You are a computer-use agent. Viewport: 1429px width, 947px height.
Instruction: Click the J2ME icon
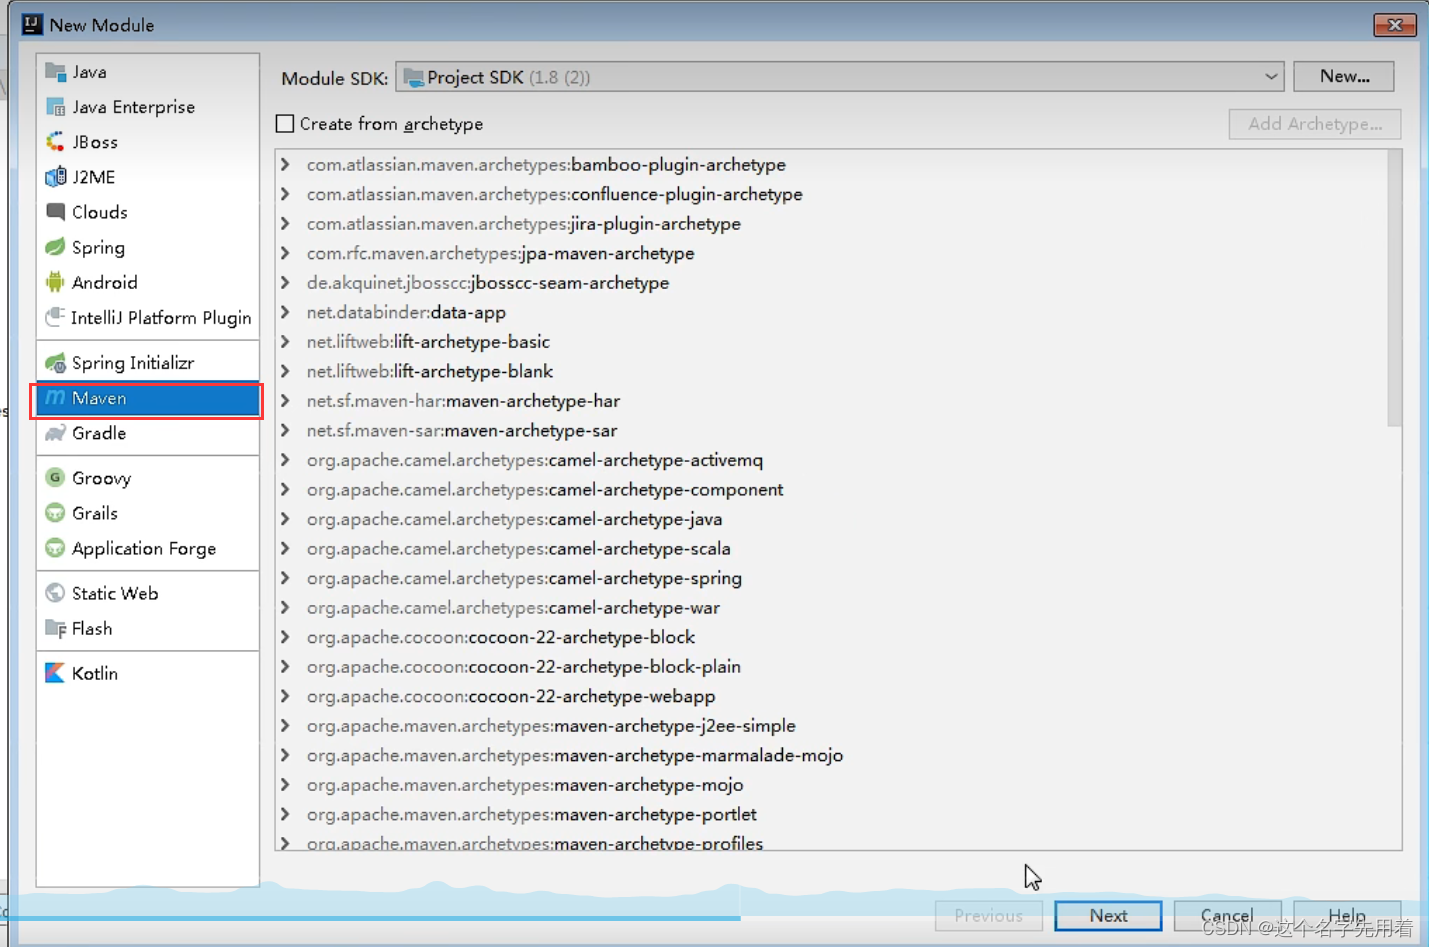(x=56, y=177)
